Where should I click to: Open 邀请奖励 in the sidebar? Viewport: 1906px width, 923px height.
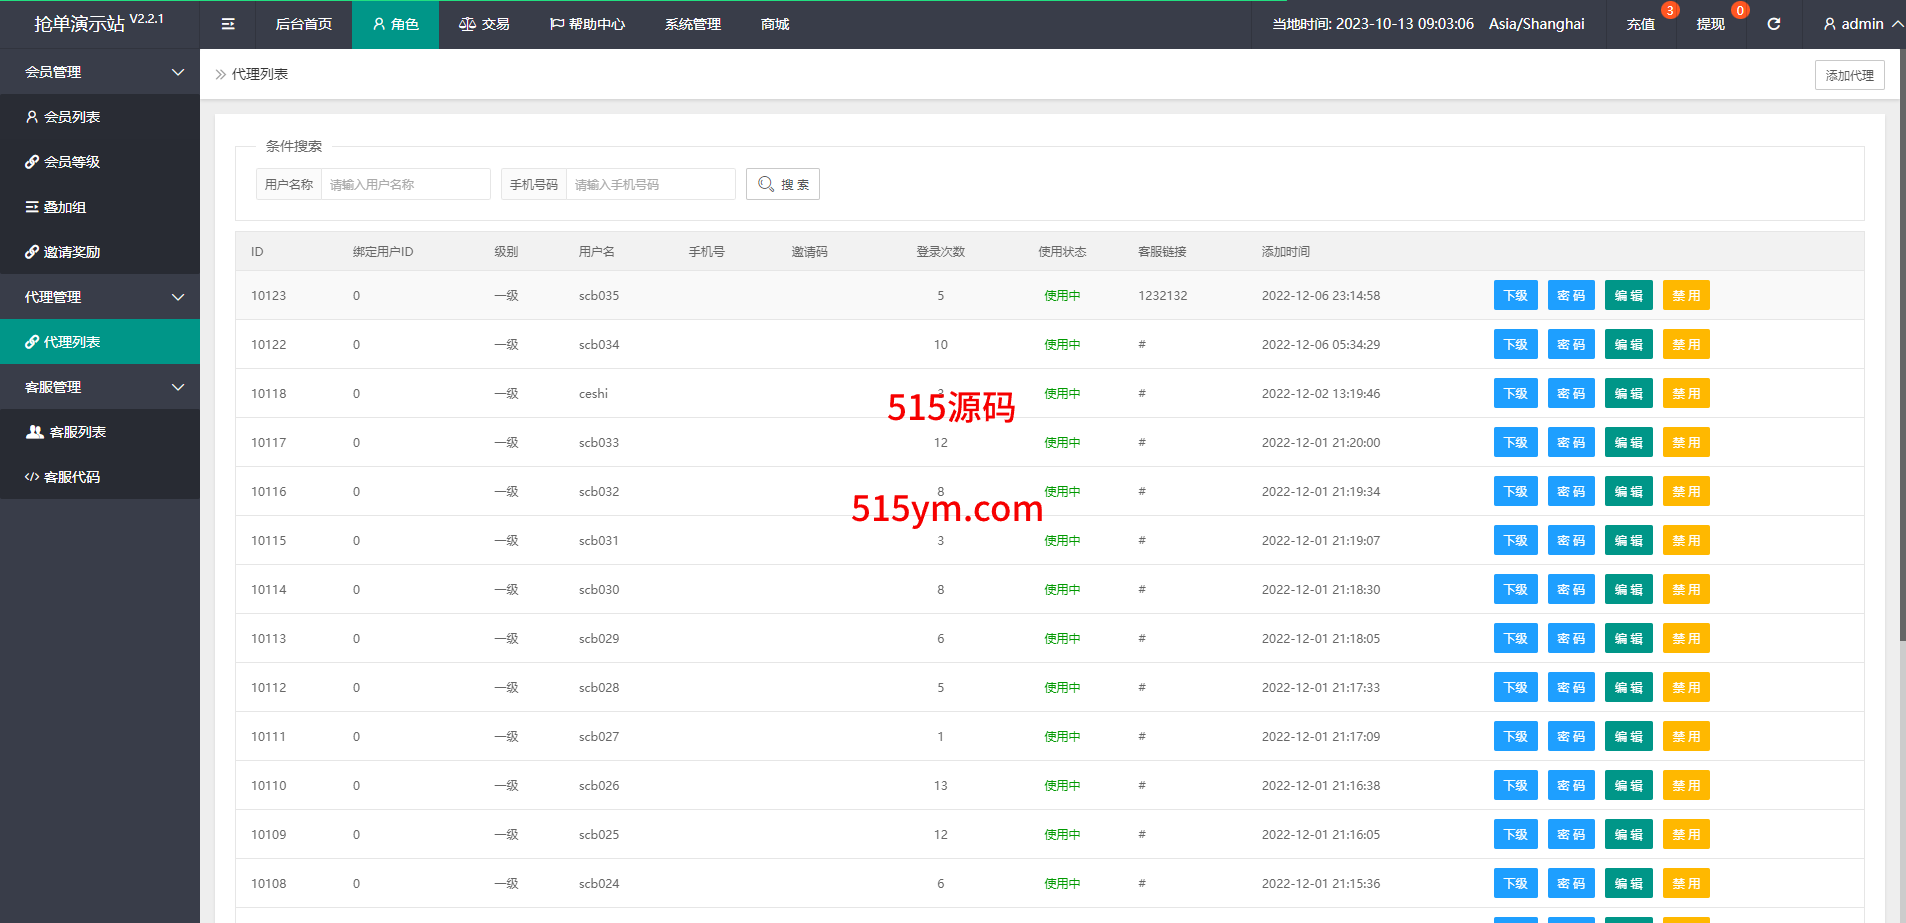coord(72,252)
